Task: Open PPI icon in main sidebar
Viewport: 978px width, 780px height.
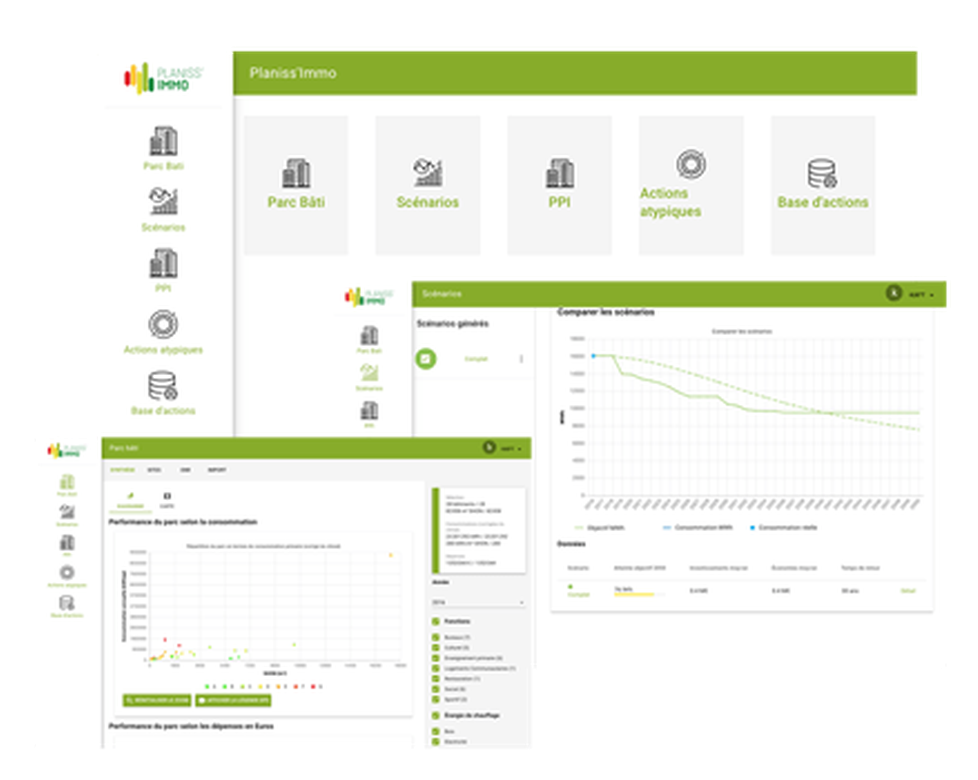Action: coord(163,263)
